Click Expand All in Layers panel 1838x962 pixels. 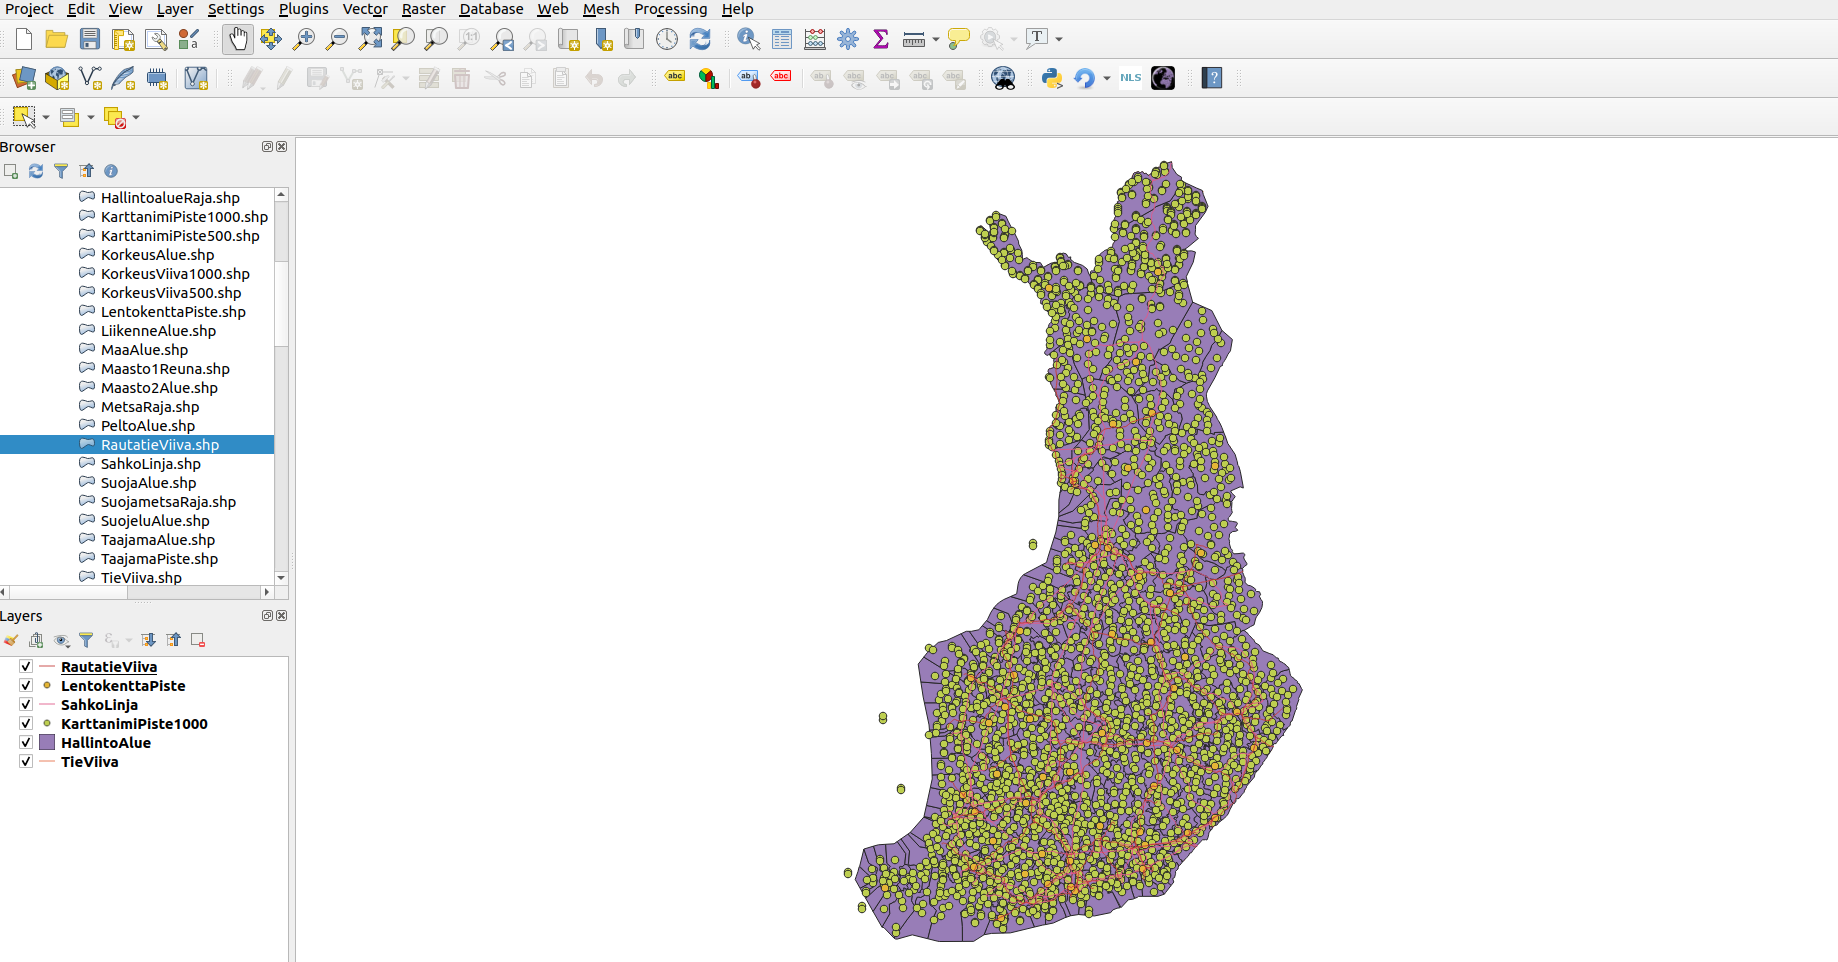click(149, 640)
